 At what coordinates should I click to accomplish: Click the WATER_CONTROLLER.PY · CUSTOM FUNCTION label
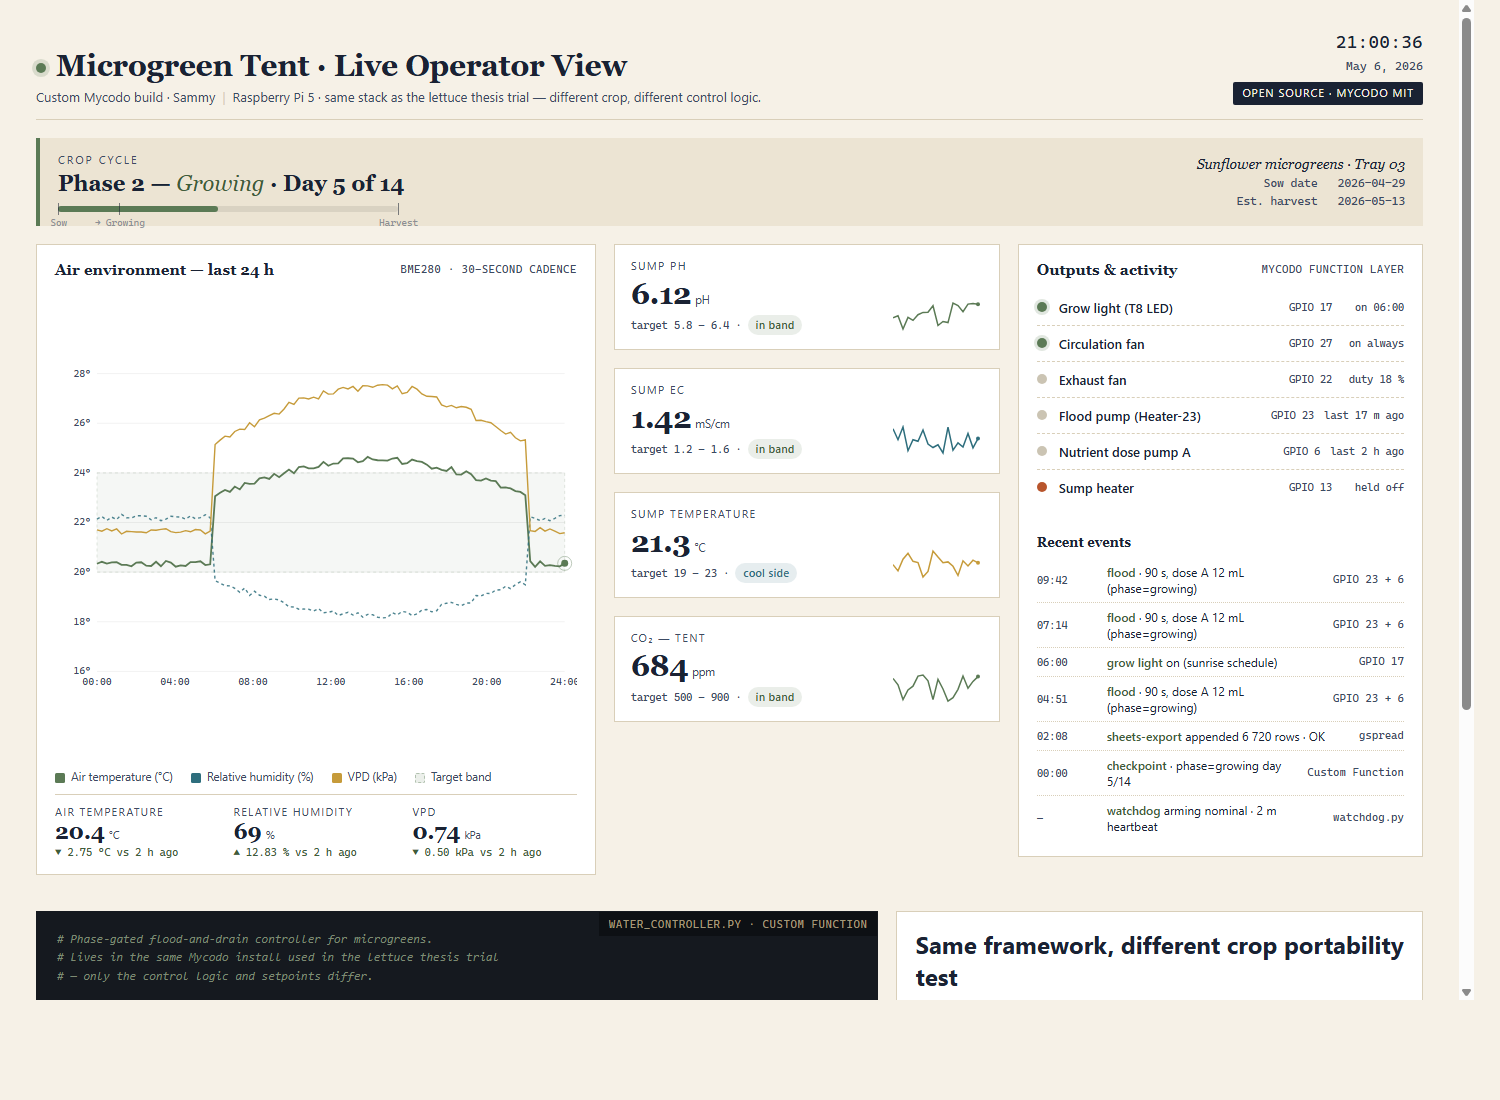738,924
